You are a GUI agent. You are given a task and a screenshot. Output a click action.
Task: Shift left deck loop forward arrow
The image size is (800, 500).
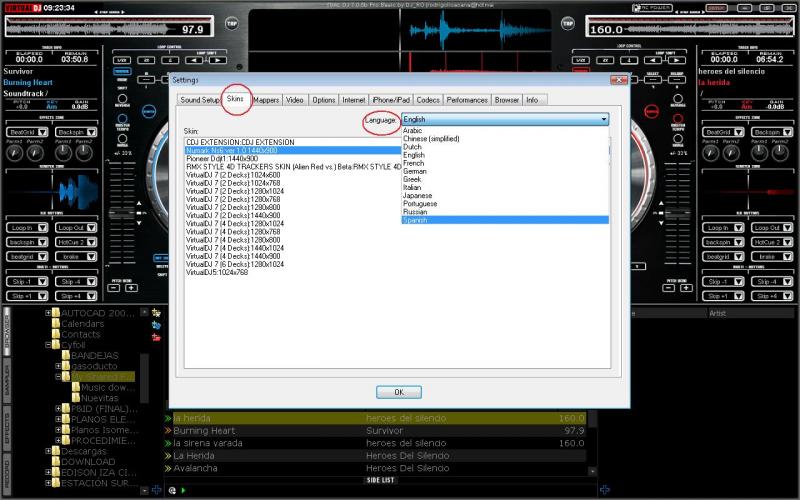pyautogui.click(x=217, y=60)
